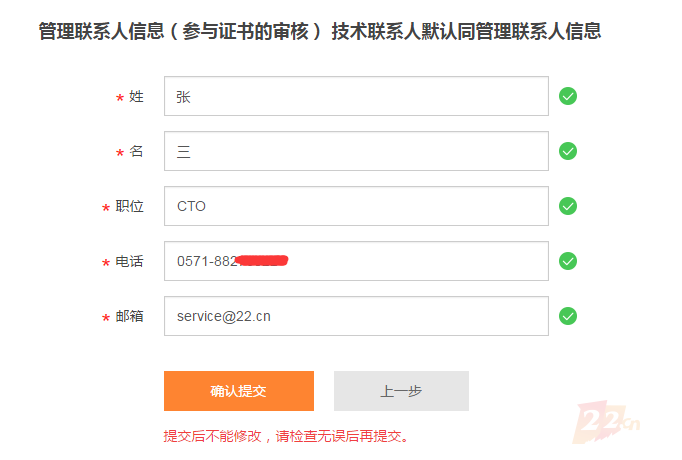
Task: Click the green checkmark beside the 姓 field
Action: pos(568,96)
